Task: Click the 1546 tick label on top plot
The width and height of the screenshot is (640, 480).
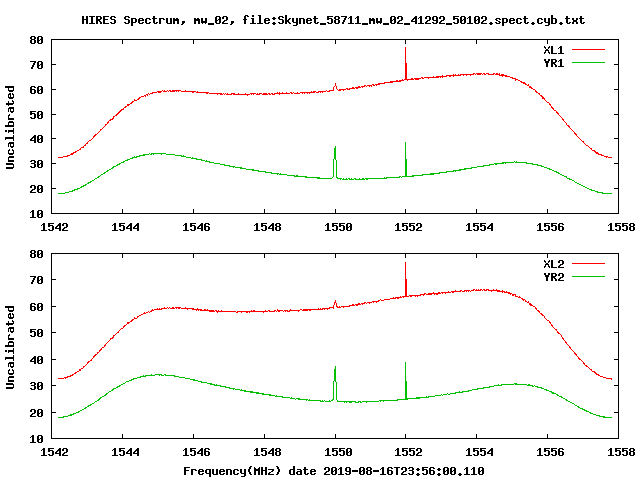Action: [x=196, y=227]
